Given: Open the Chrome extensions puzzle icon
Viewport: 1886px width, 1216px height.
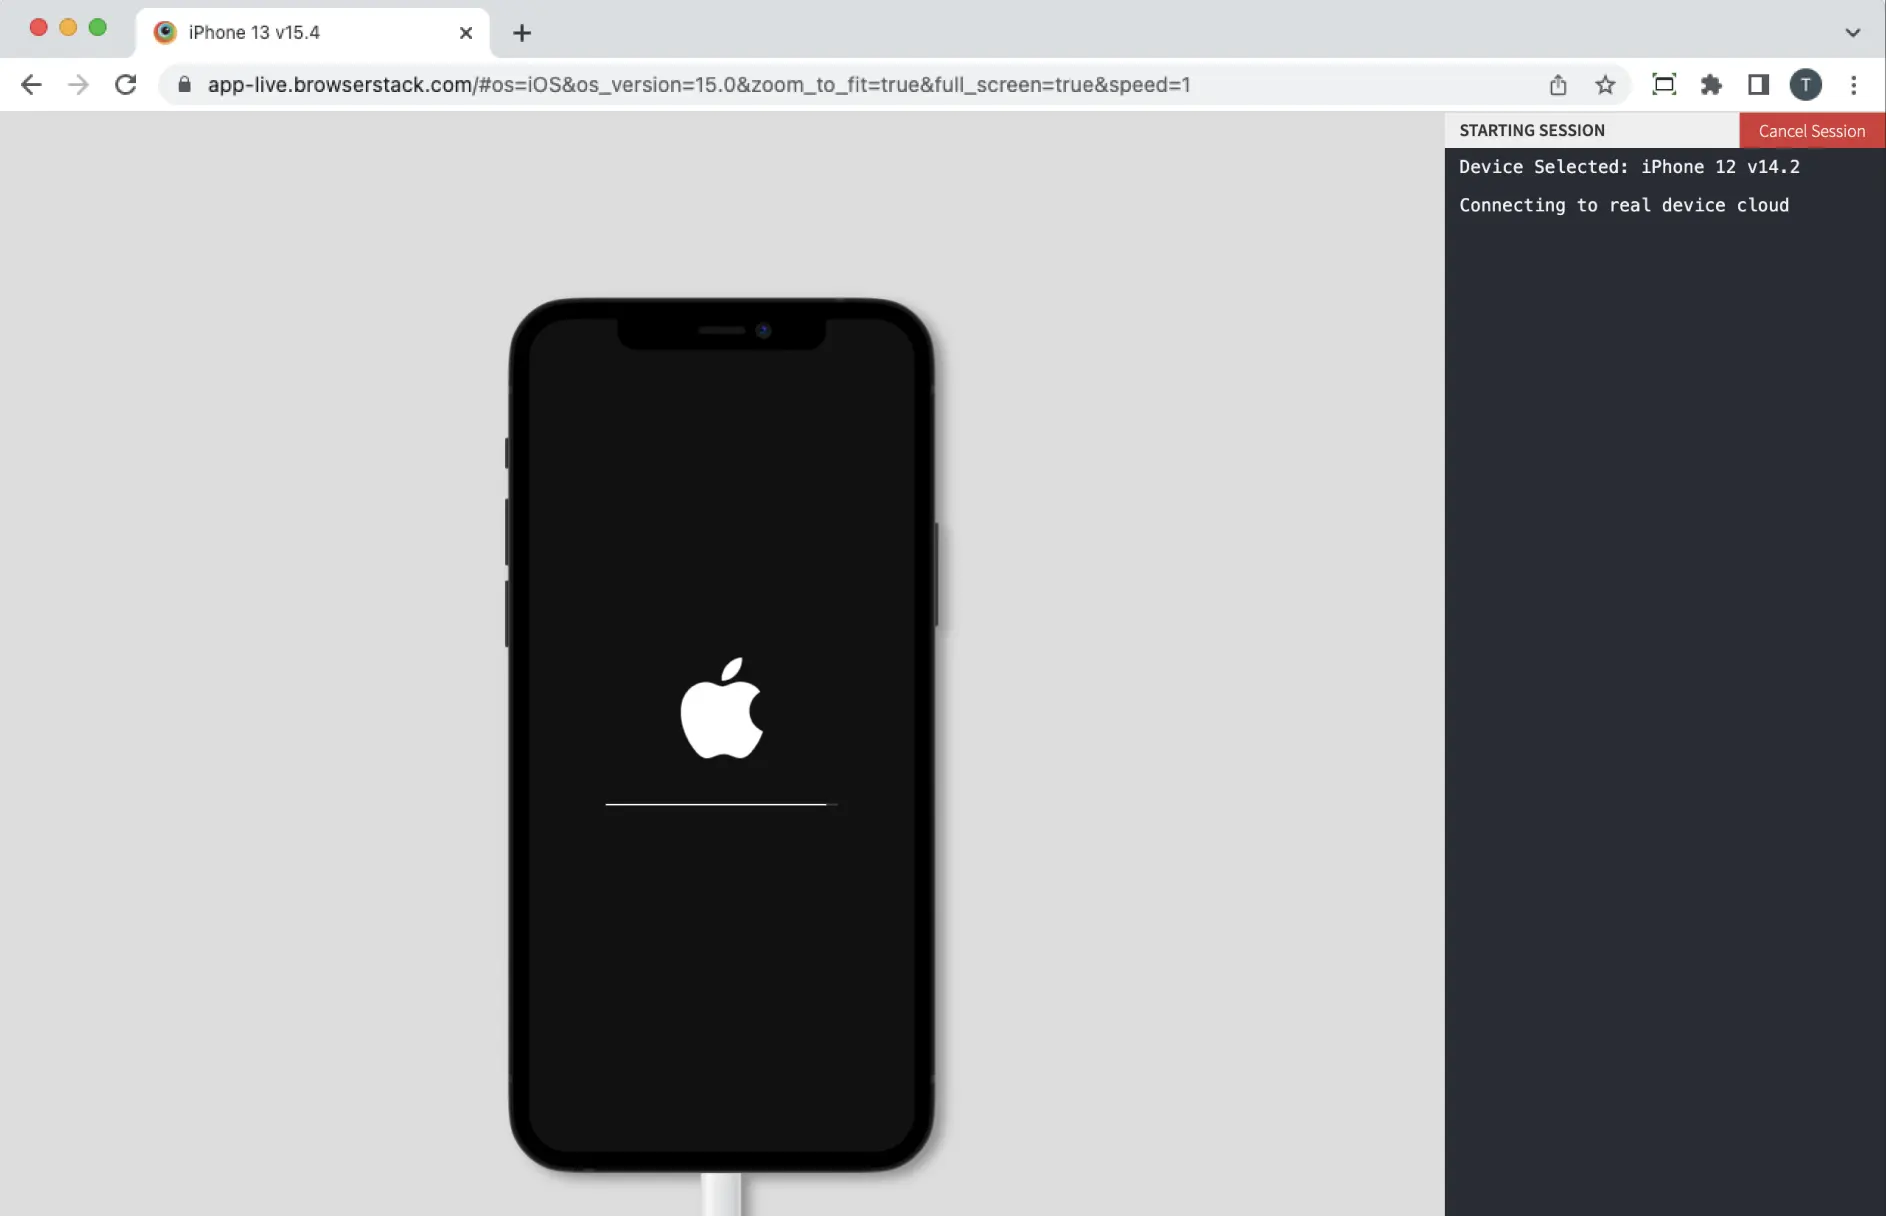Looking at the screenshot, I should click(1711, 85).
